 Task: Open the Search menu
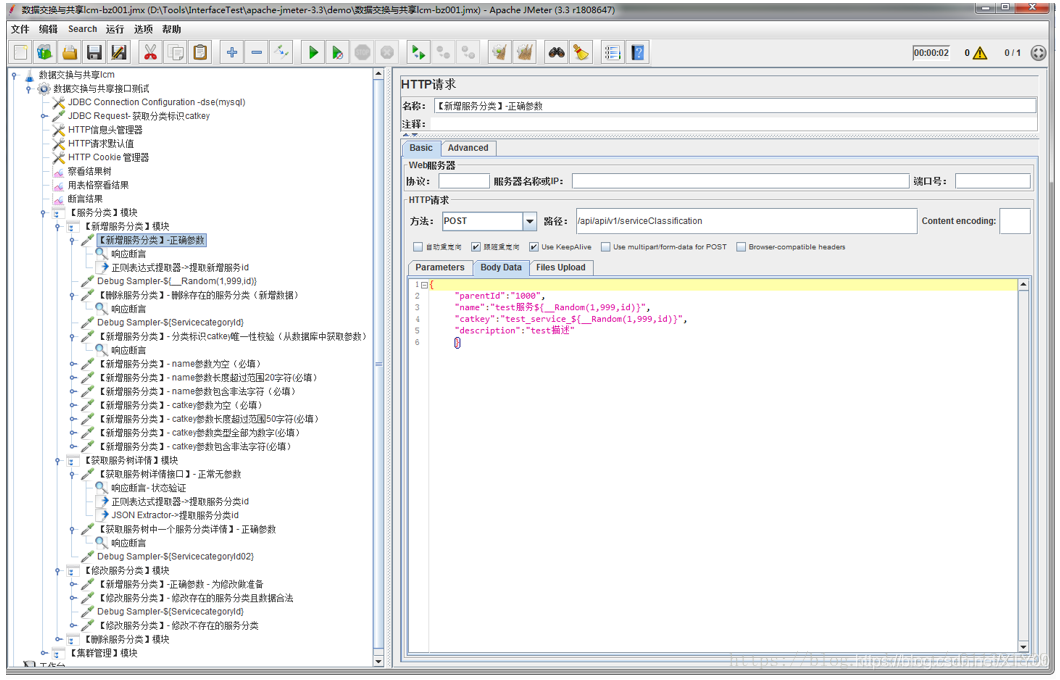point(82,29)
